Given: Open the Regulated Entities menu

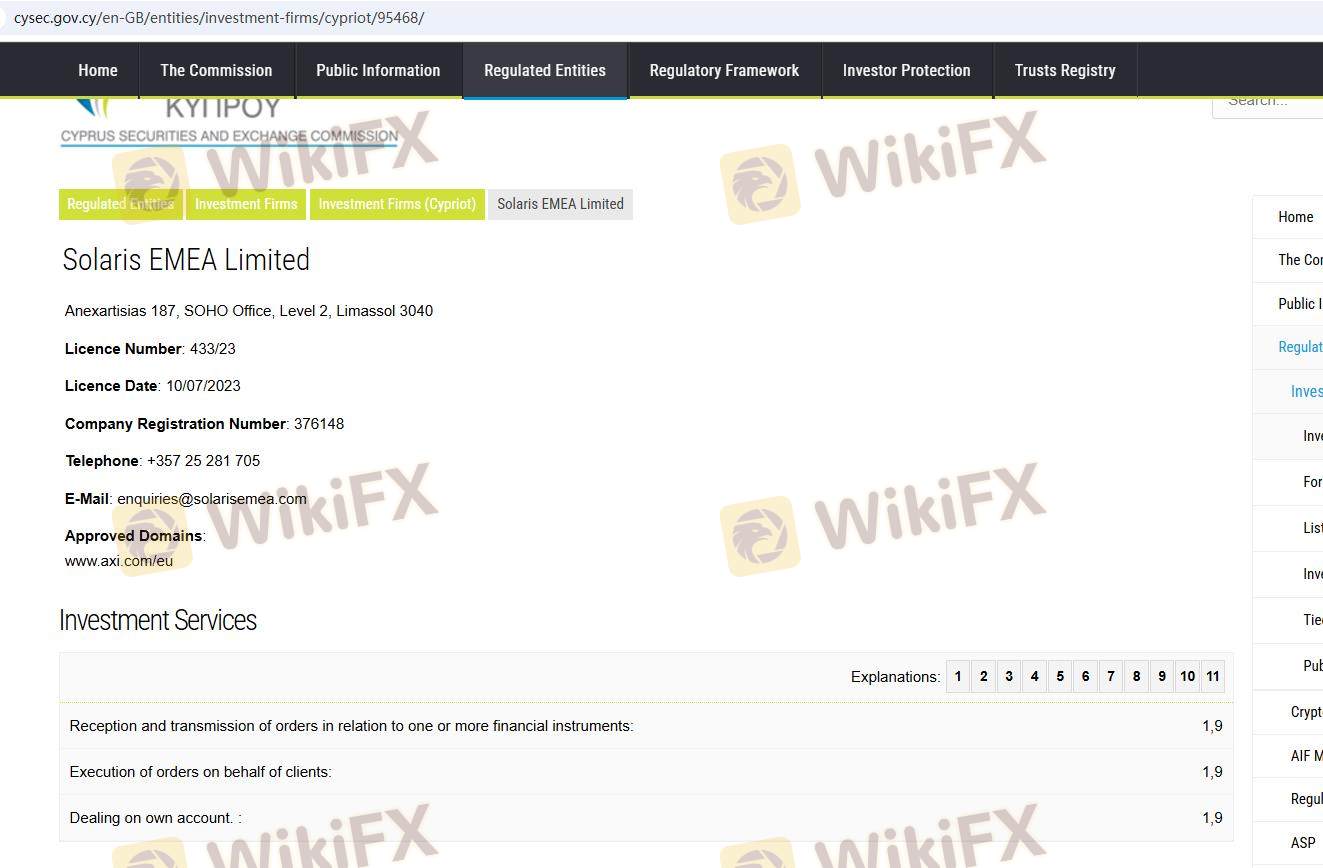Looking at the screenshot, I should click(545, 70).
